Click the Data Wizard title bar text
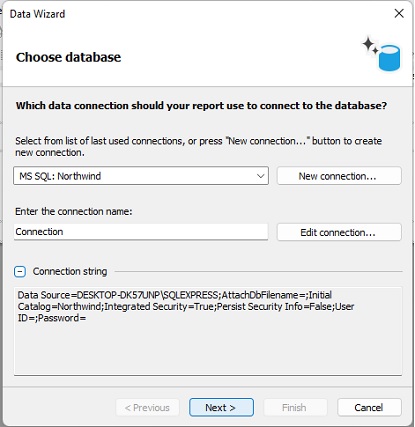 [37, 14]
